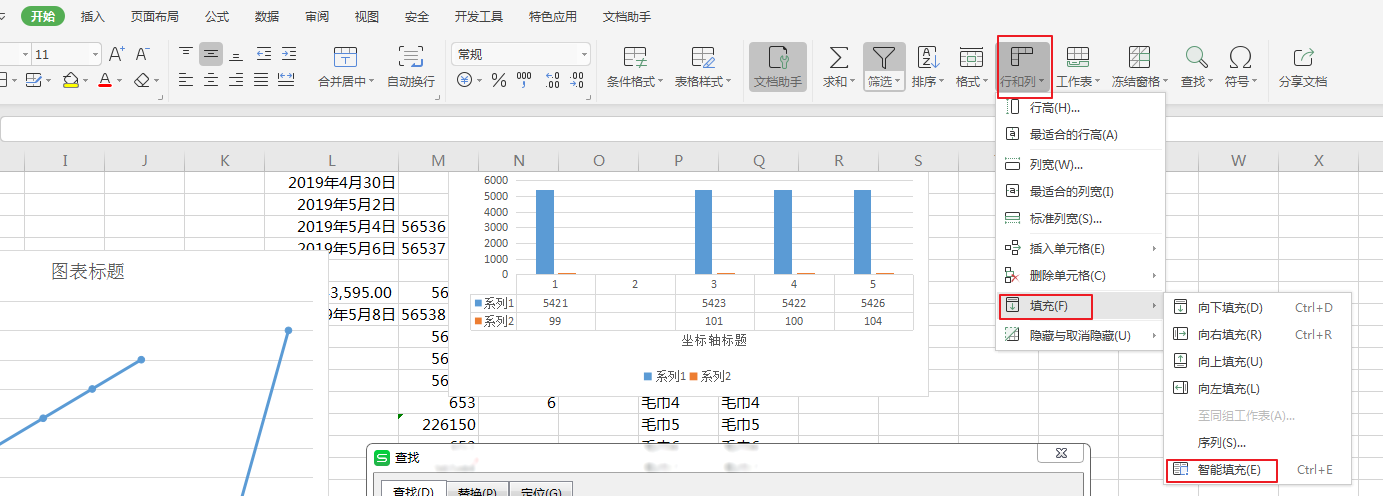
Task: Click the 筛选 filter funnel icon
Action: pyautogui.click(x=884, y=57)
